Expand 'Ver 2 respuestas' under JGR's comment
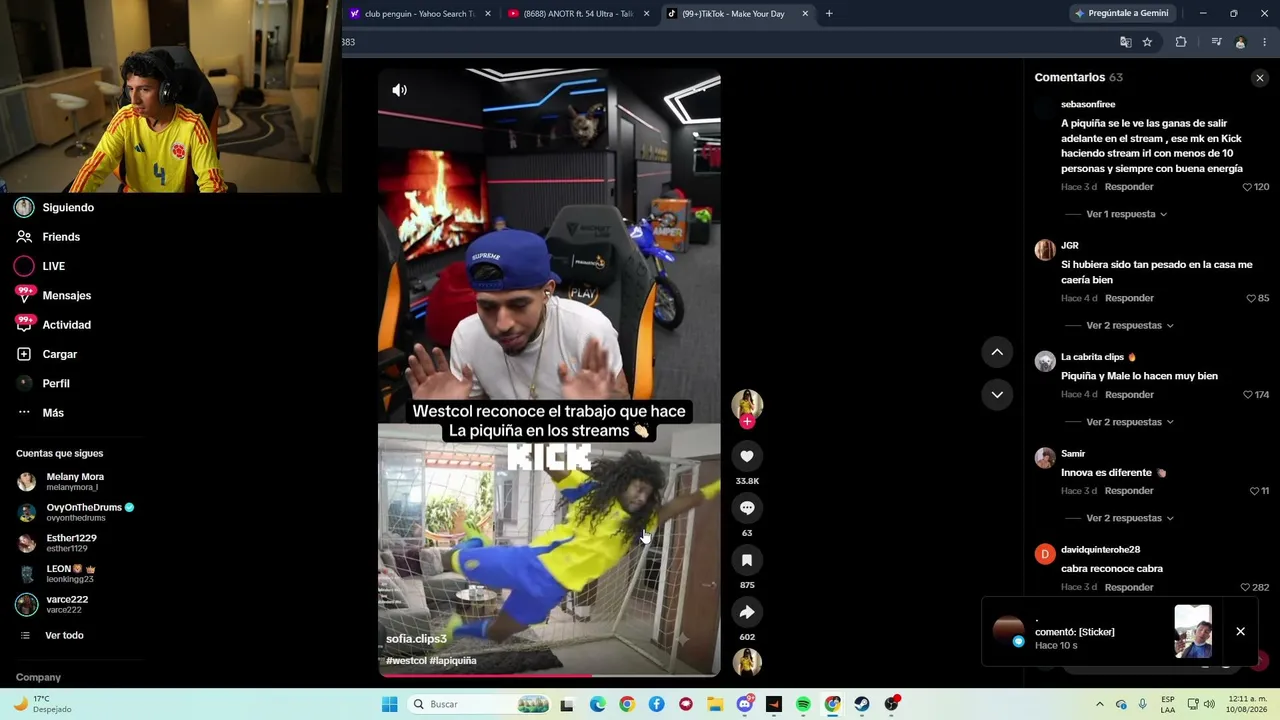Screen dimensions: 1280x720 tap(1130, 325)
